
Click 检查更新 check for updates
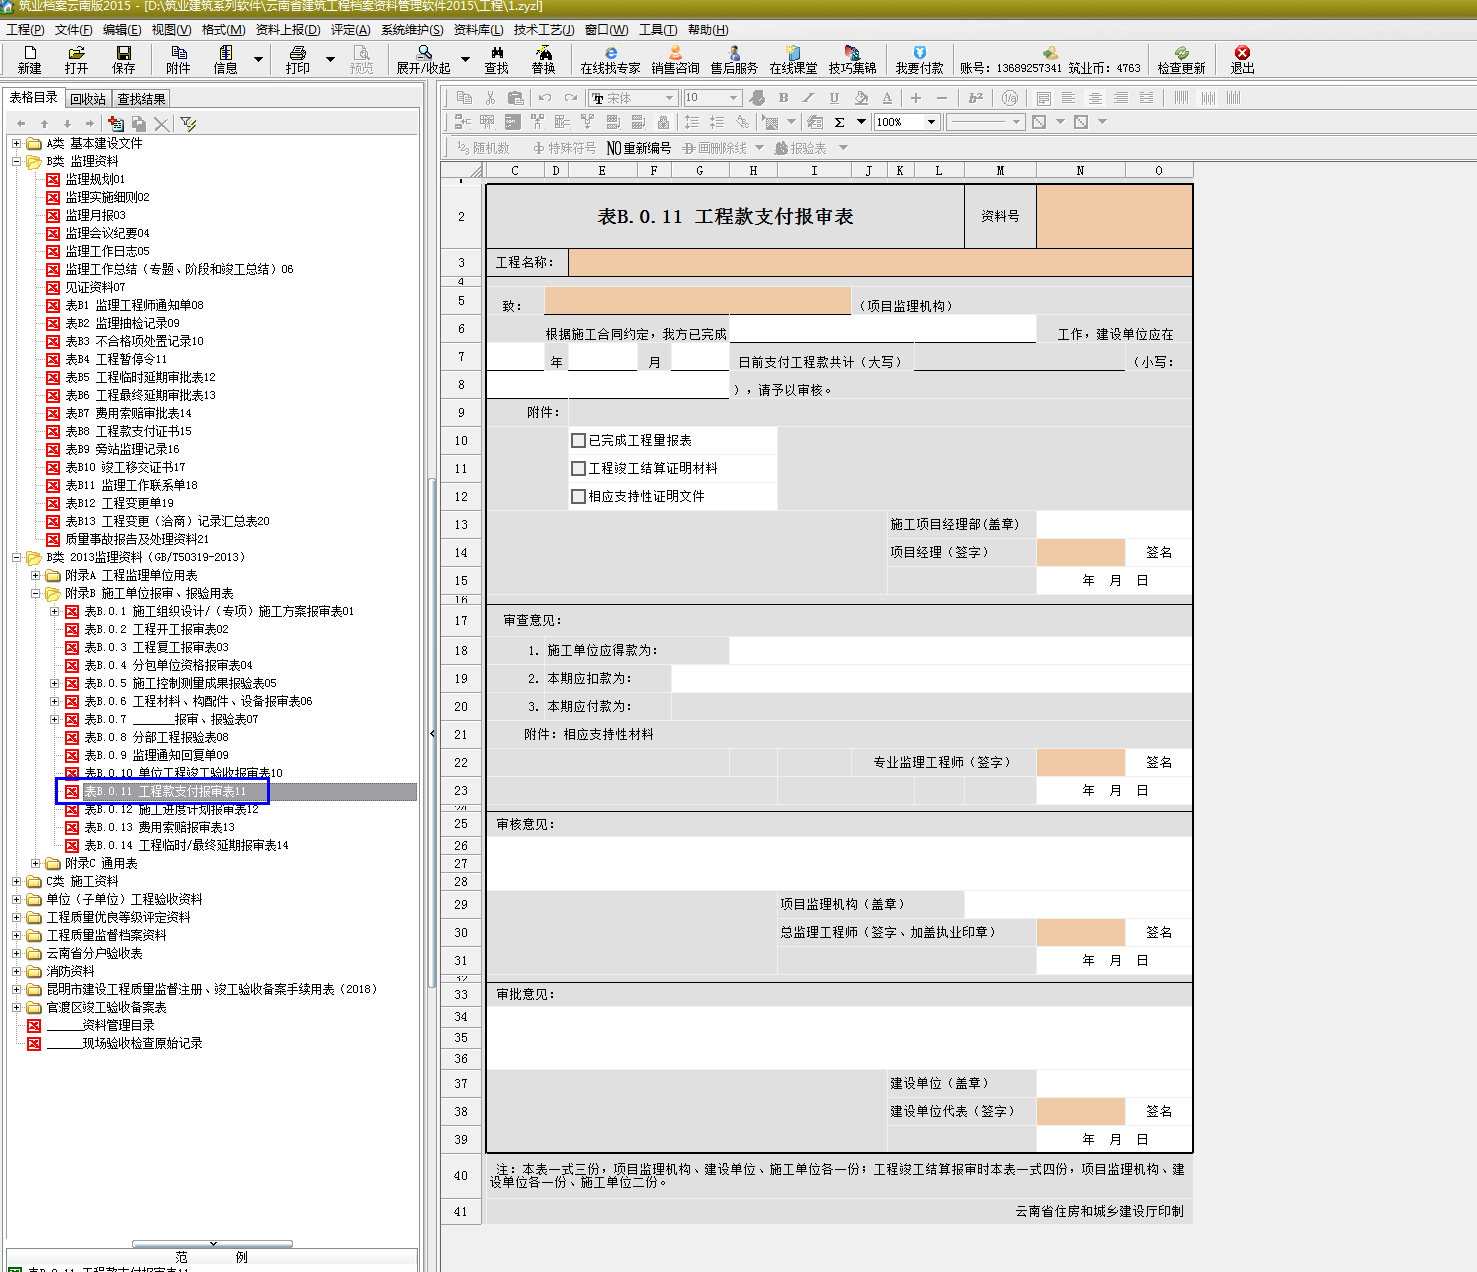coord(1181,59)
